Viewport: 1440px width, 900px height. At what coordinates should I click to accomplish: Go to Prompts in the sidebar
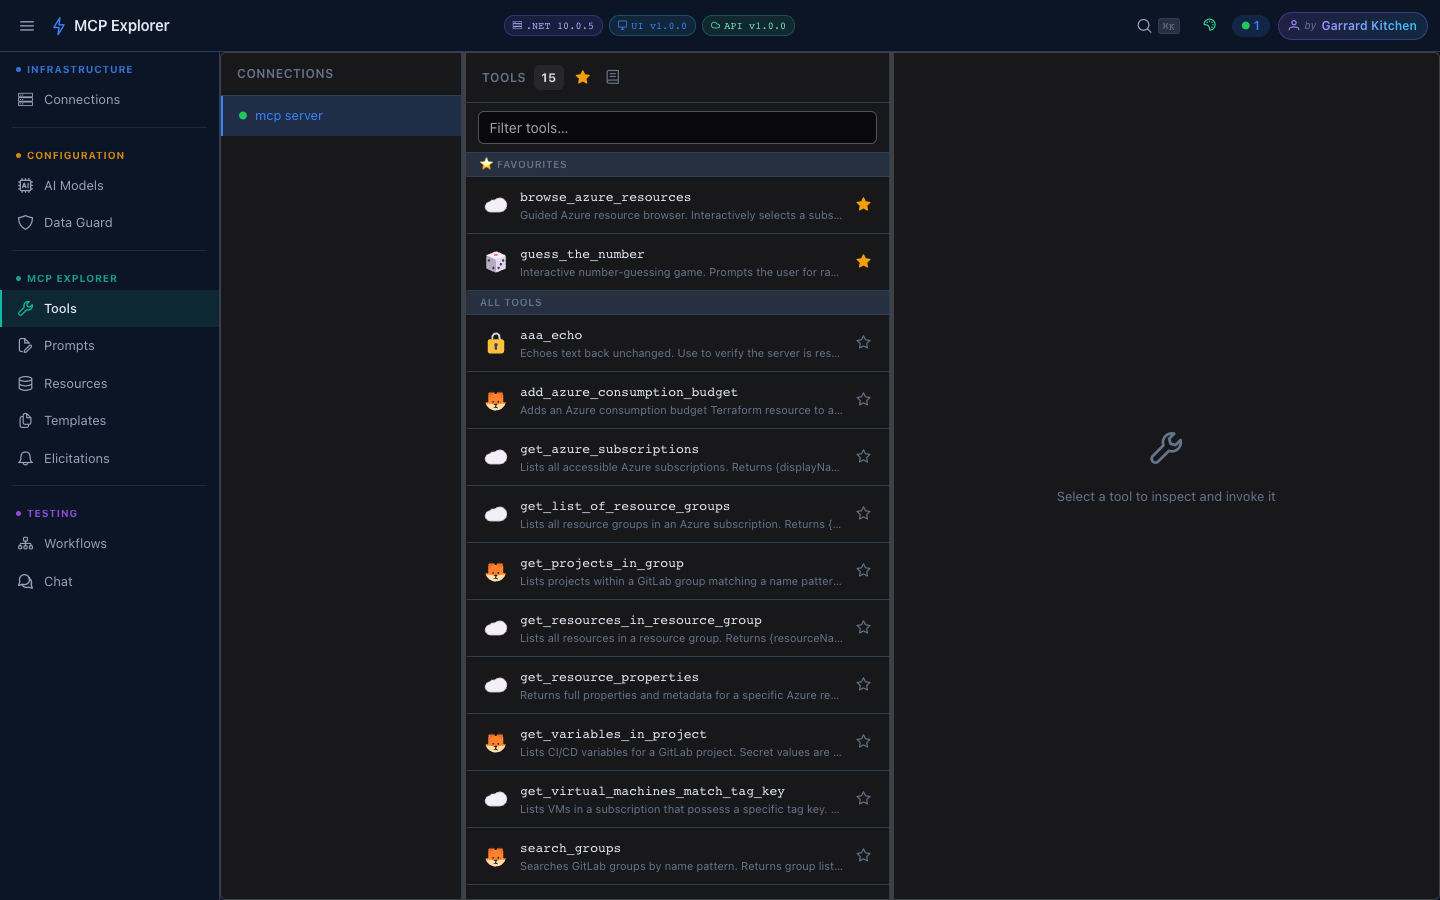click(69, 346)
